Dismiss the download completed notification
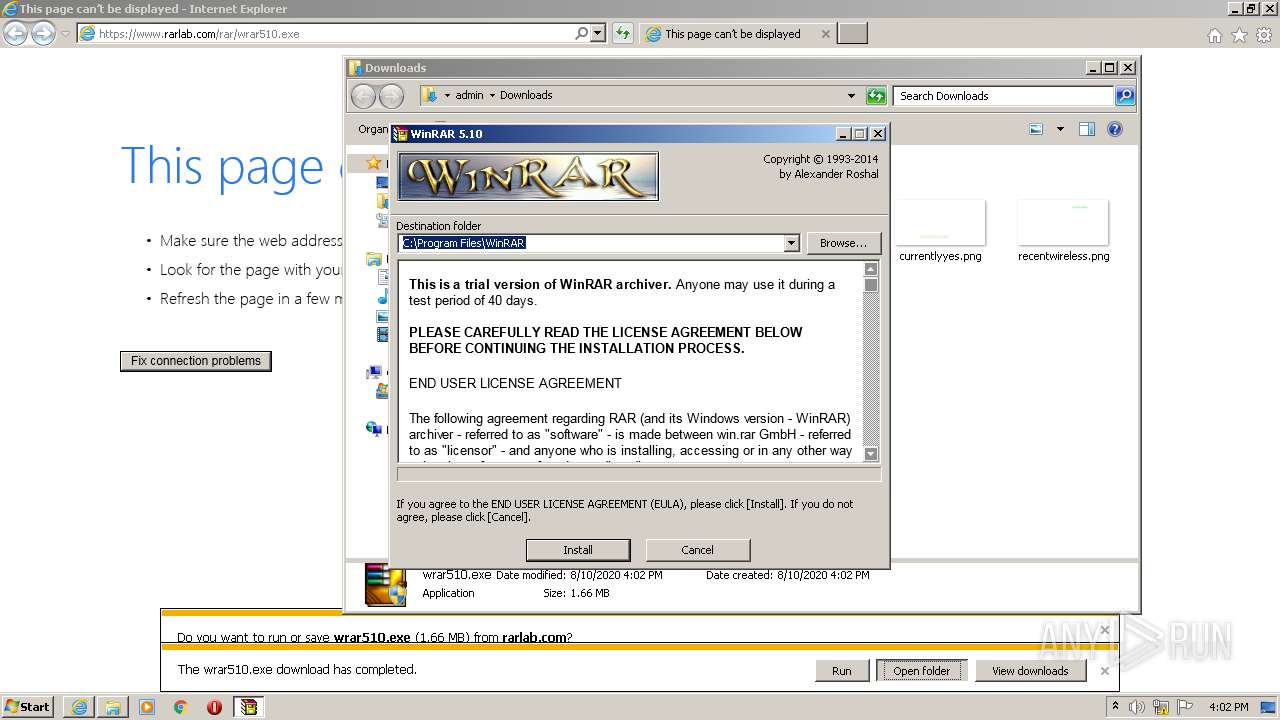The image size is (1280, 720). [x=1104, y=671]
